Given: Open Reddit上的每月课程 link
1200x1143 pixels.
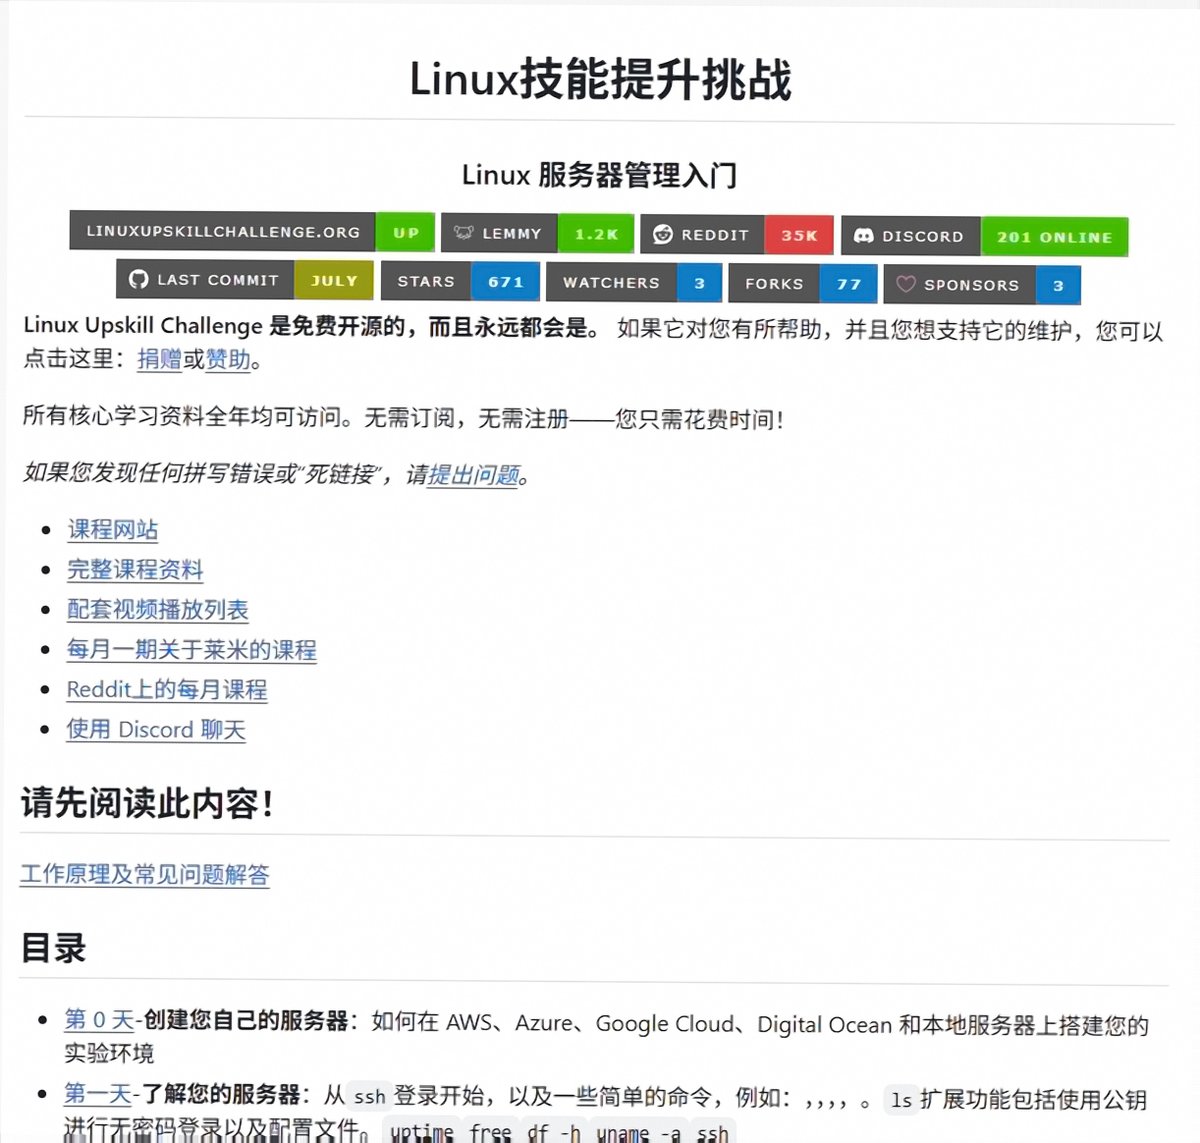Looking at the screenshot, I should [167, 689].
